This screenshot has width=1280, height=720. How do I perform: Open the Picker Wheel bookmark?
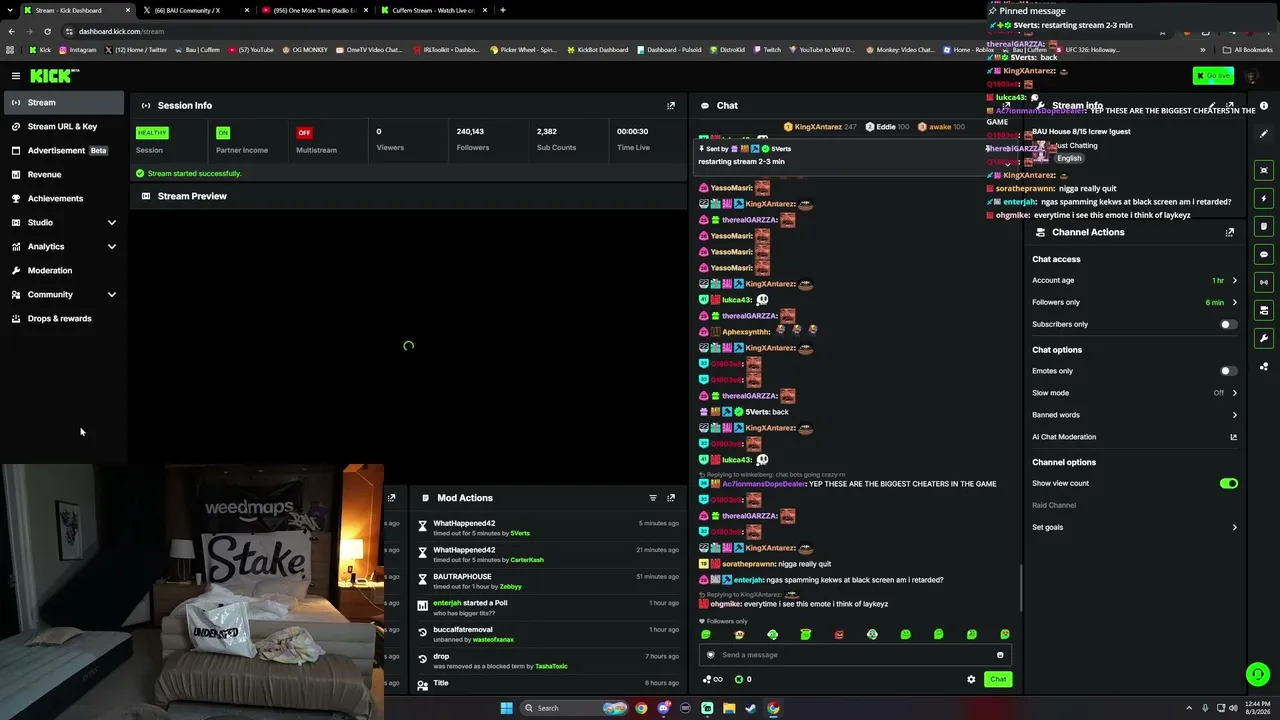pyautogui.click(x=523, y=50)
